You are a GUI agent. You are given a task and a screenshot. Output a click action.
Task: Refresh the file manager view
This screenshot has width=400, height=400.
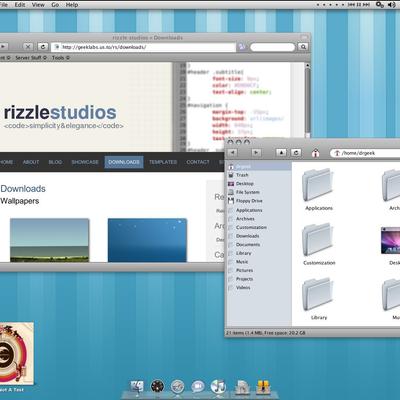click(x=295, y=153)
